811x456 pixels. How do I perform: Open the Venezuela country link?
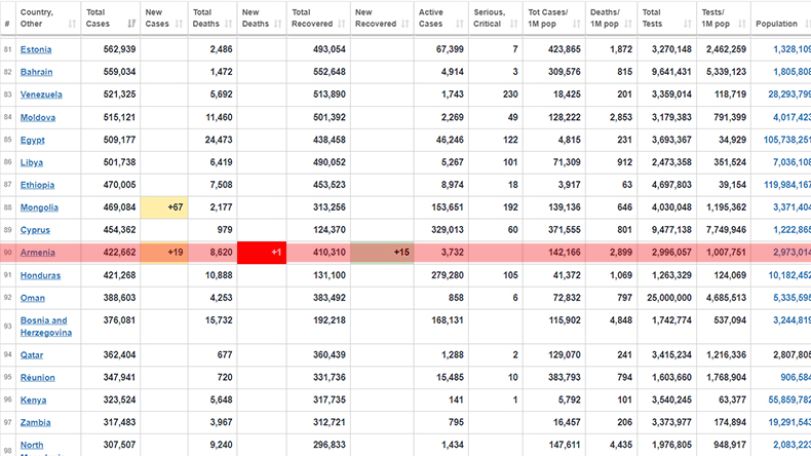click(41, 95)
